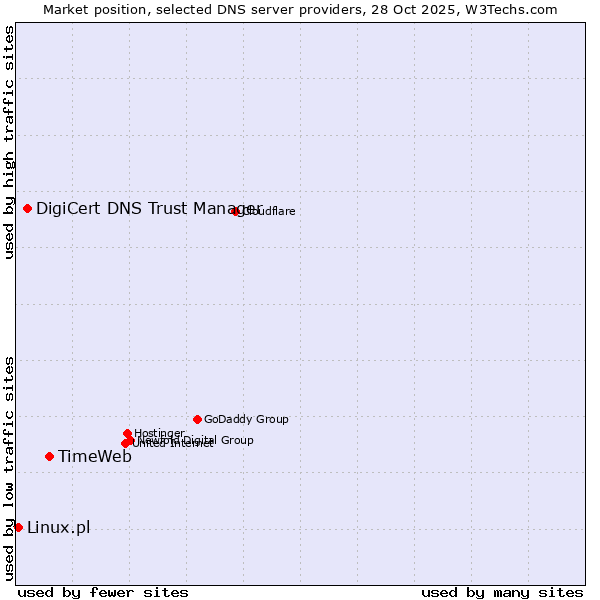Select the GoDaddy Group red marker

click(197, 419)
